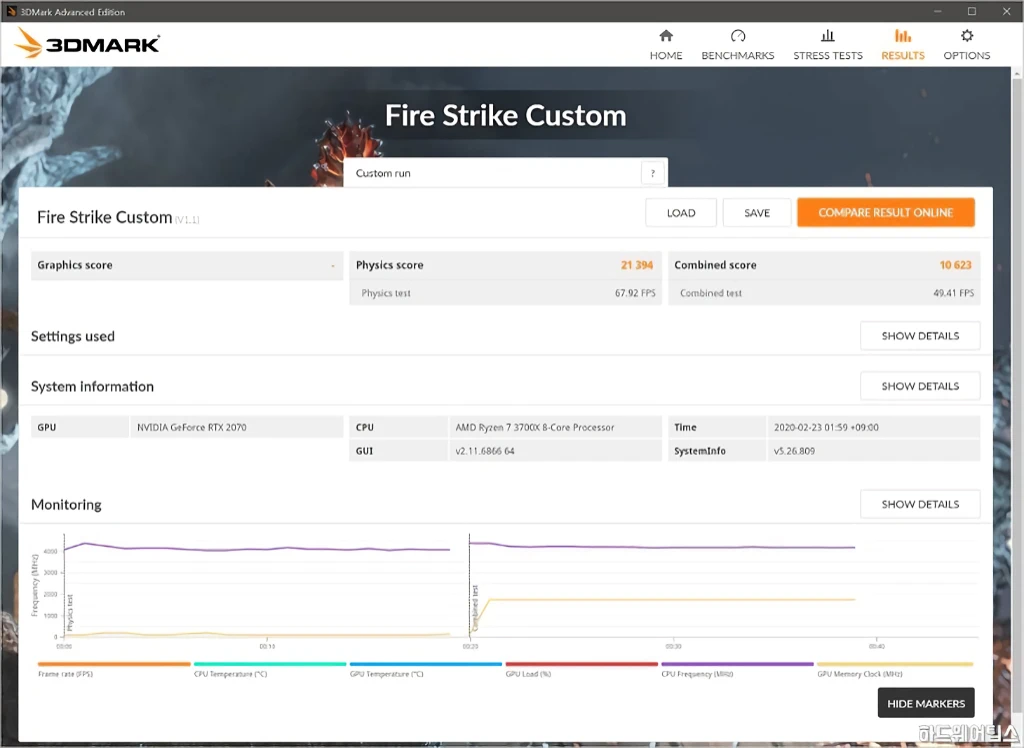
Task: Click AMD Ryzen 7 3700X processor text
Action: (x=534, y=427)
